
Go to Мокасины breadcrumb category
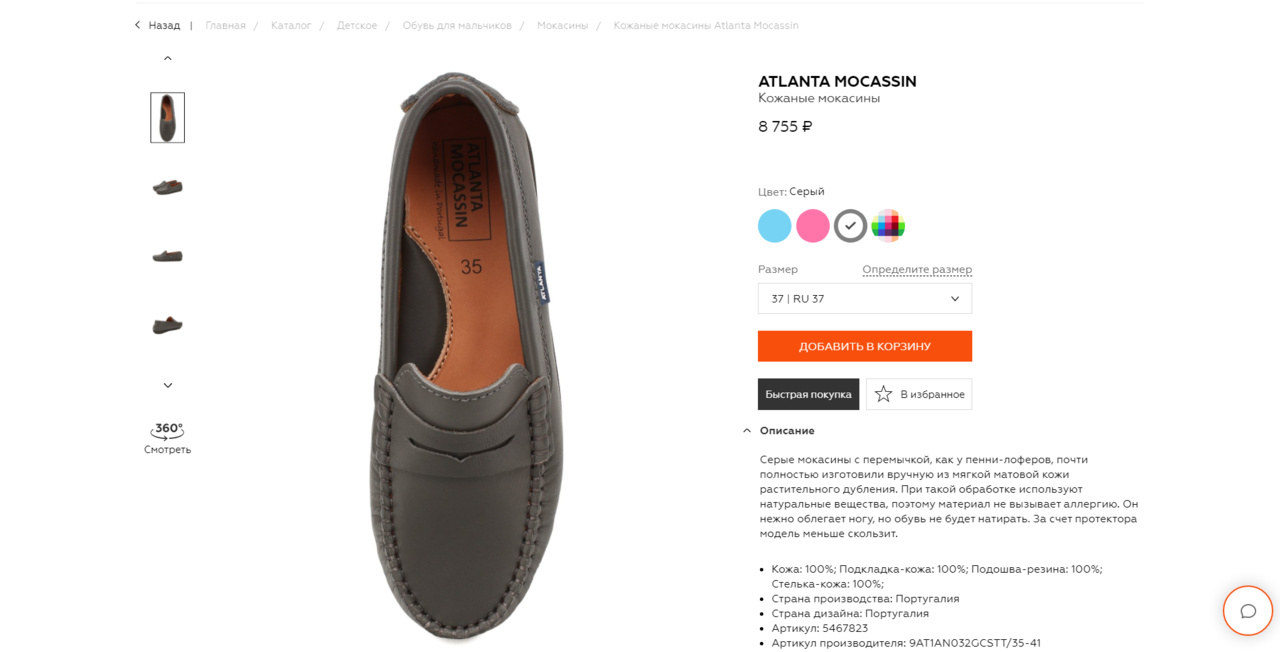point(562,25)
